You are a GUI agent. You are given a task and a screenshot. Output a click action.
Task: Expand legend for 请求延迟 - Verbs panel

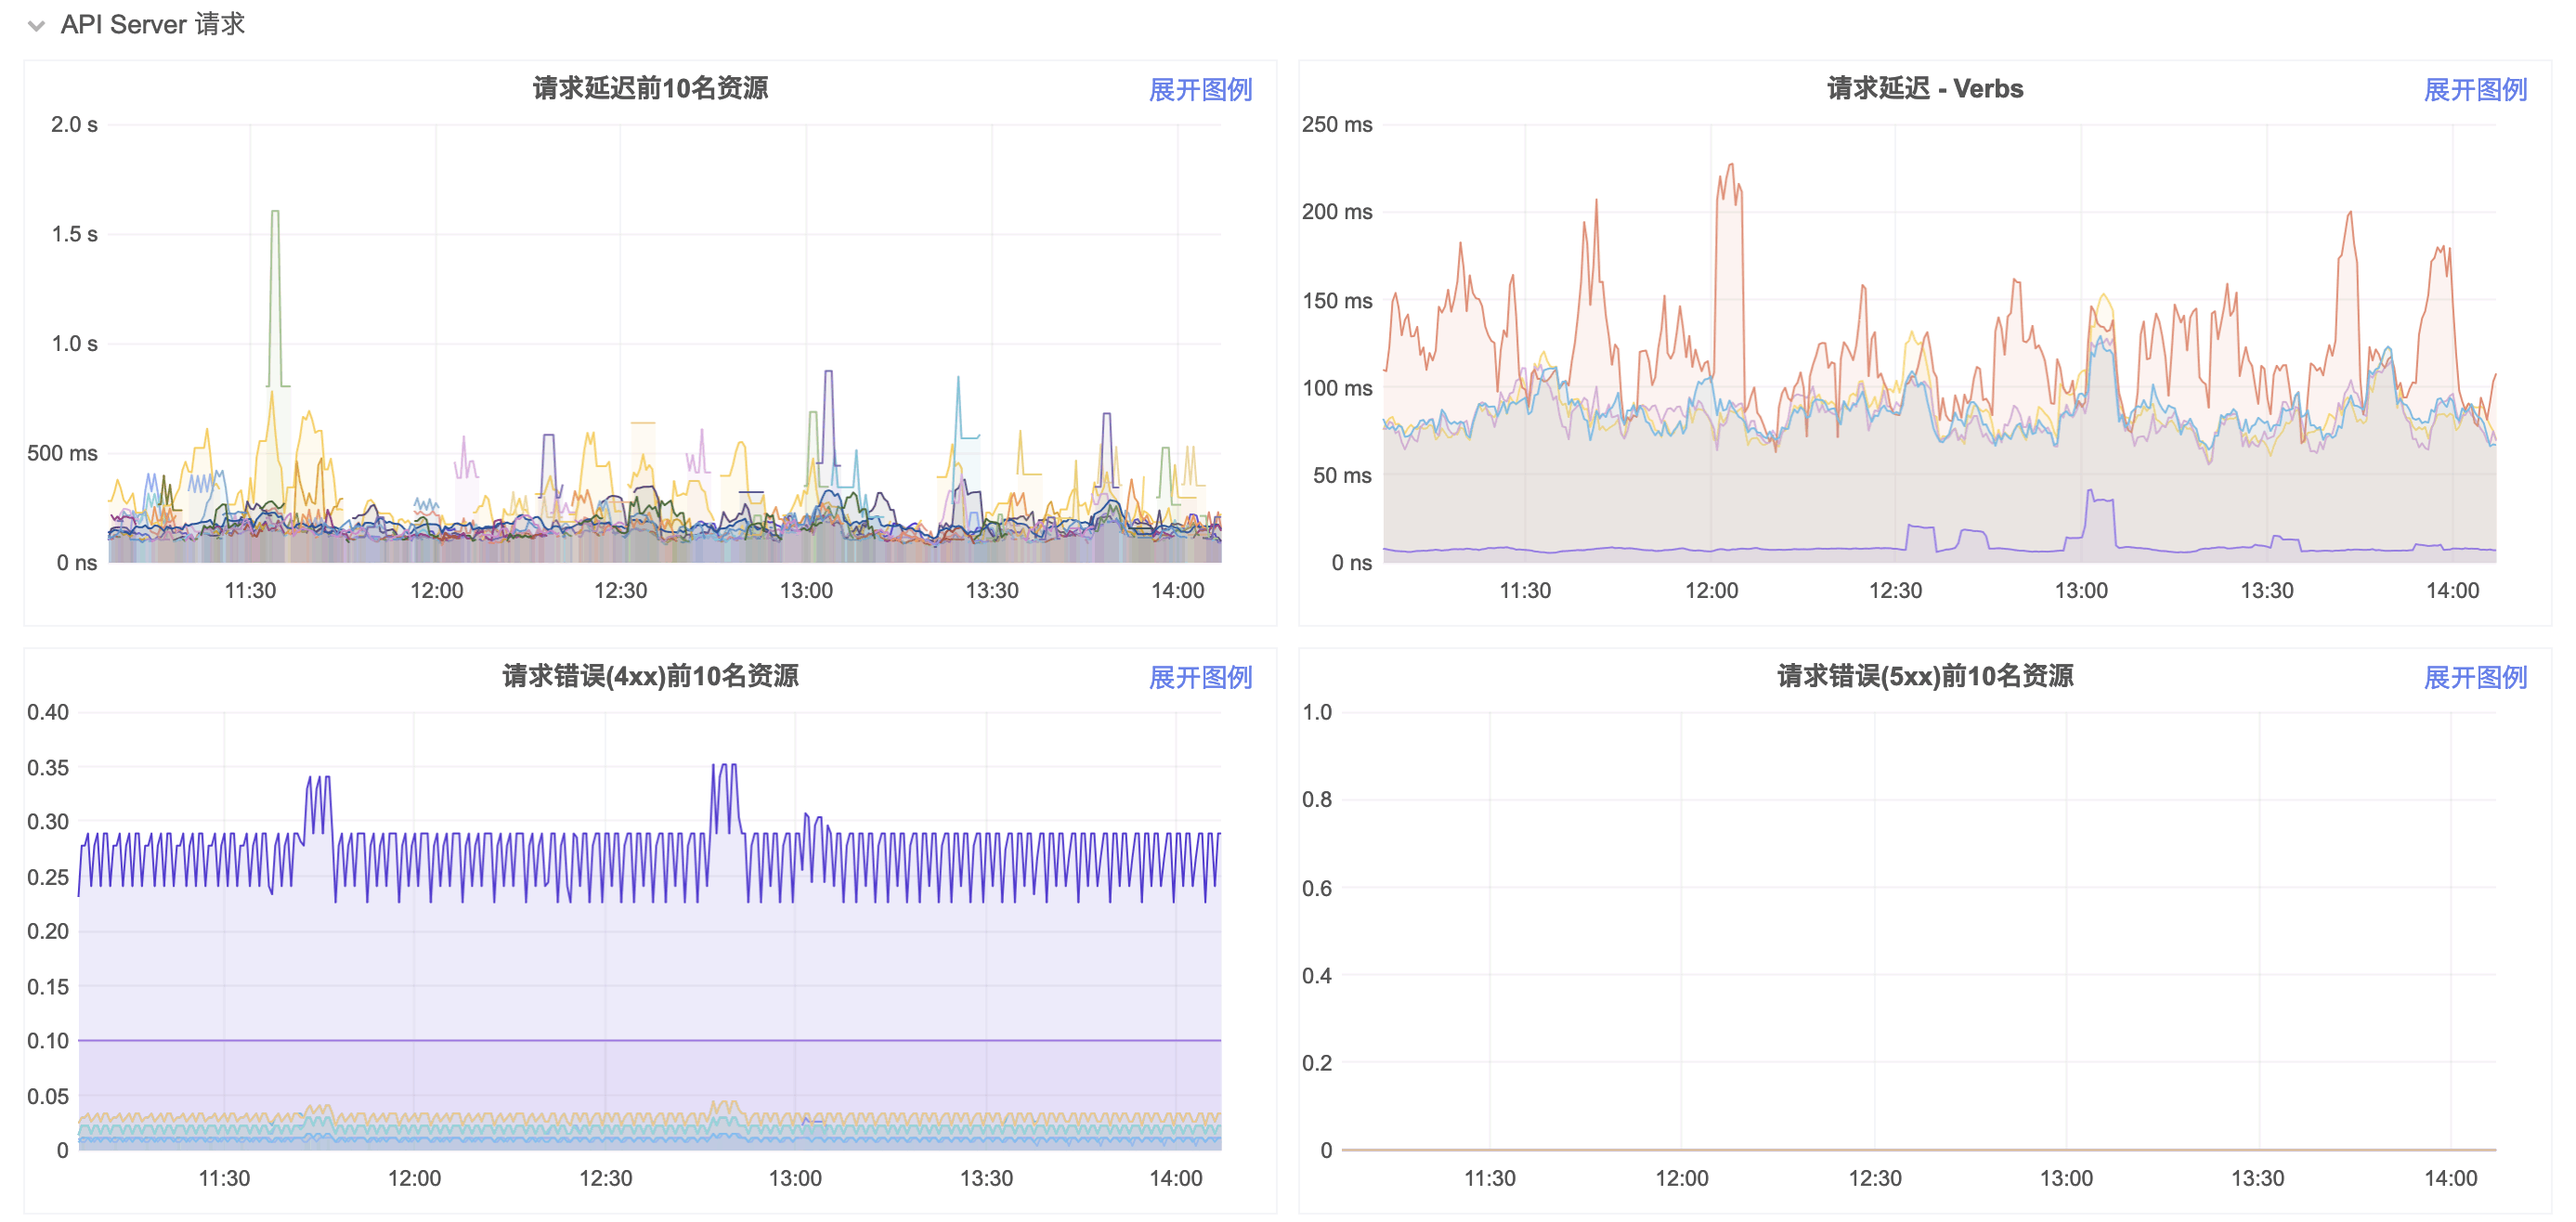pos(2474,90)
